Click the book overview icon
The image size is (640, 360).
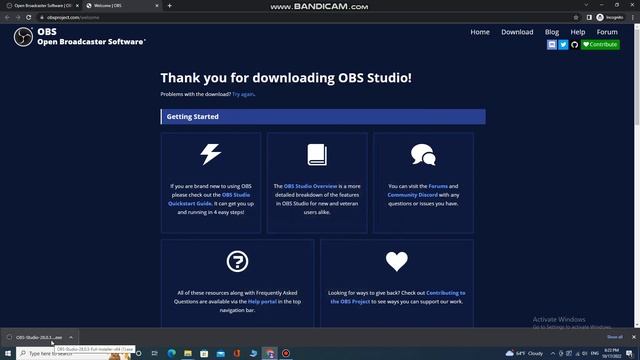pyautogui.click(x=317, y=155)
